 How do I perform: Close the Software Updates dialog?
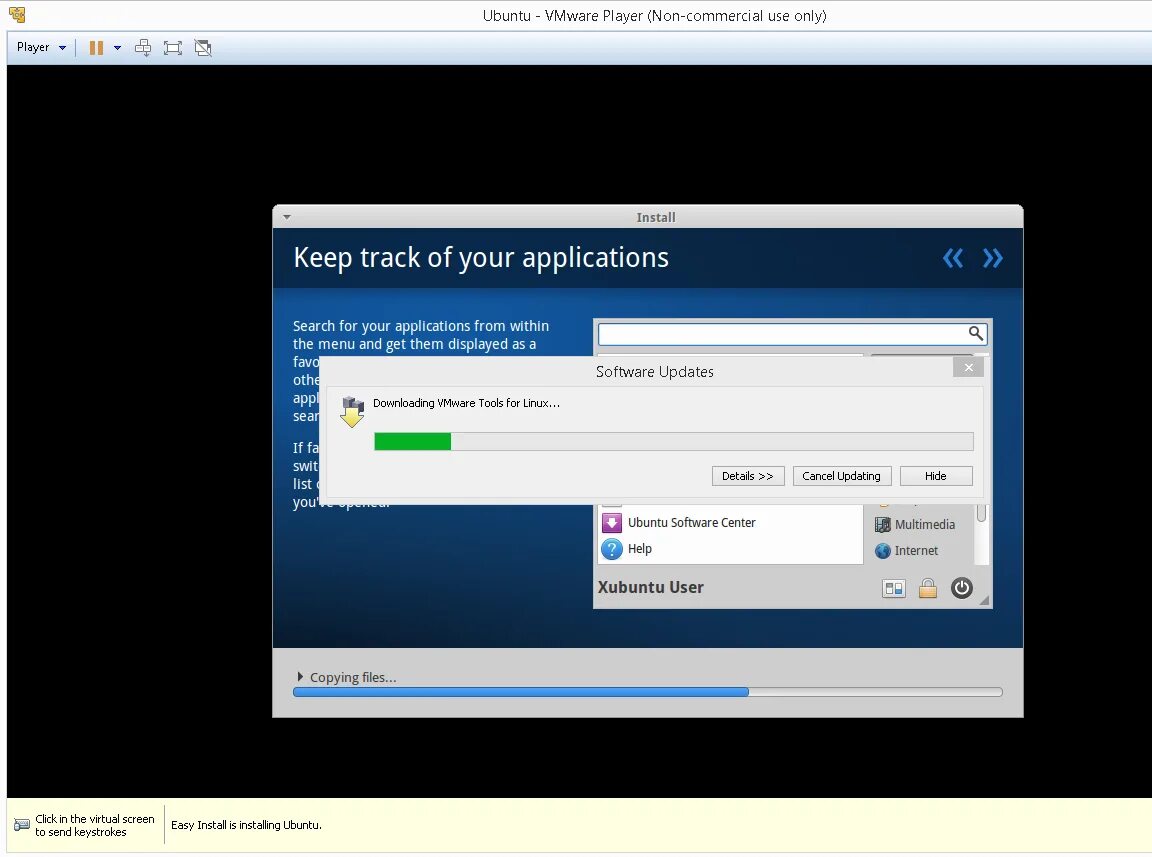coord(968,367)
